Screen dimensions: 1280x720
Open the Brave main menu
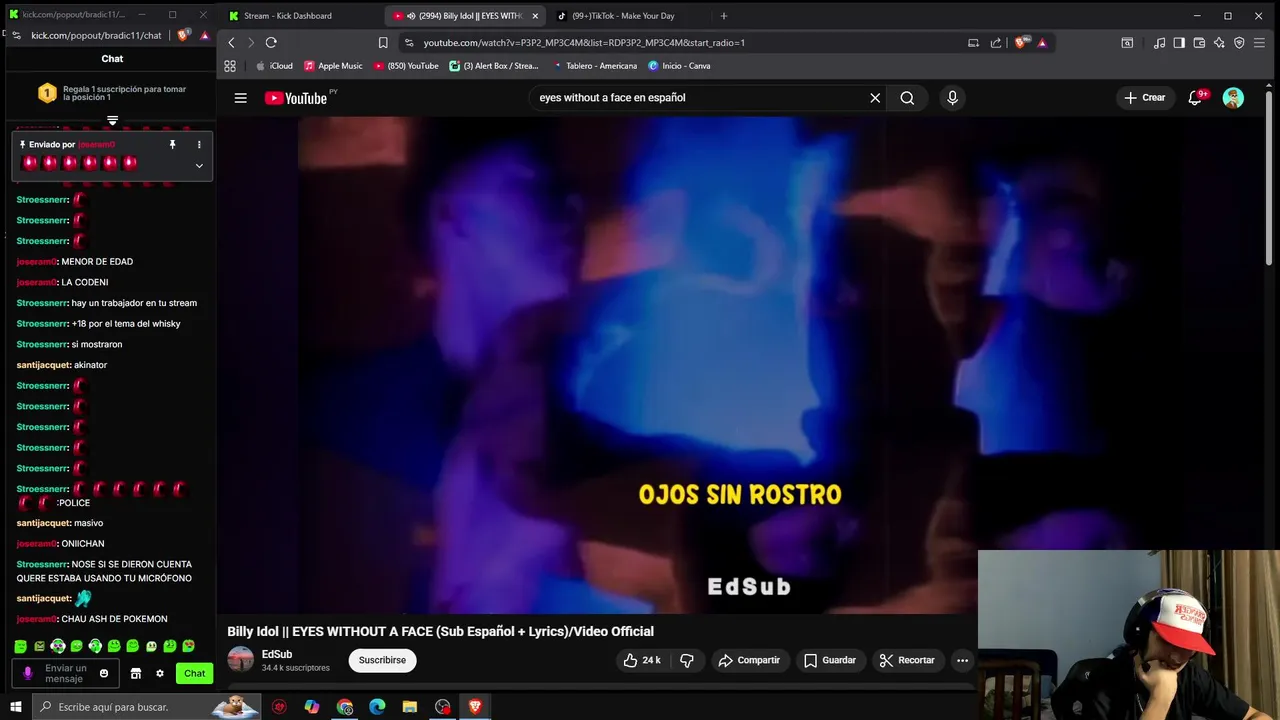click(x=1259, y=43)
